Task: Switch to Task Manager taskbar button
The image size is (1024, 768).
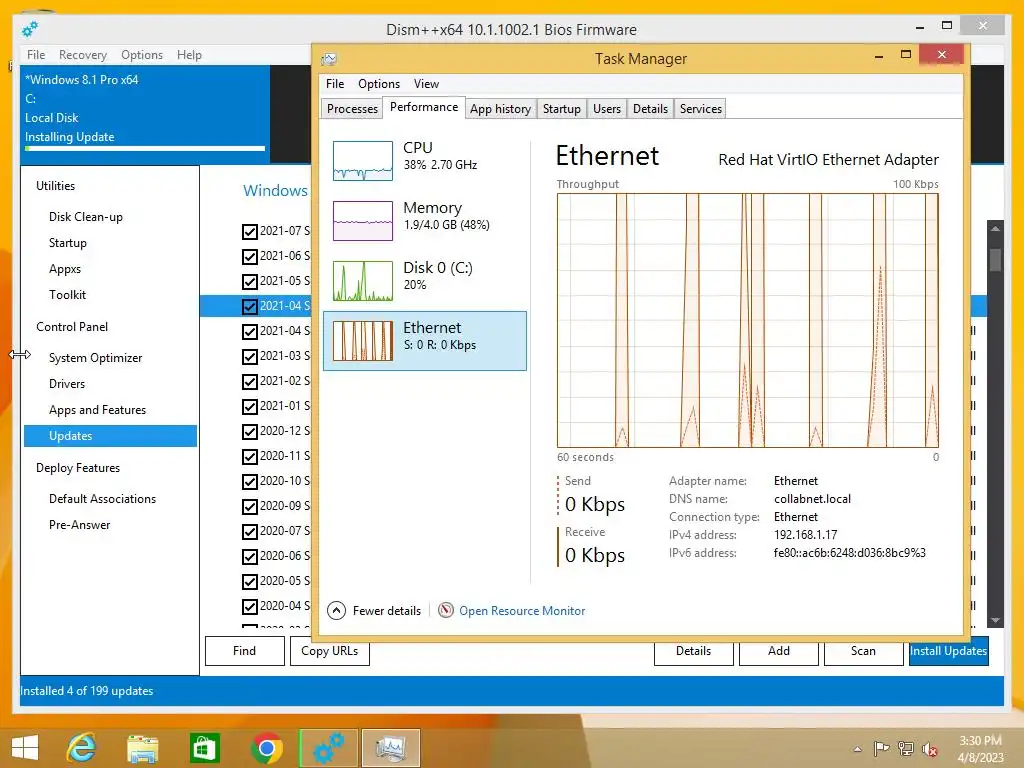Action: 391,748
